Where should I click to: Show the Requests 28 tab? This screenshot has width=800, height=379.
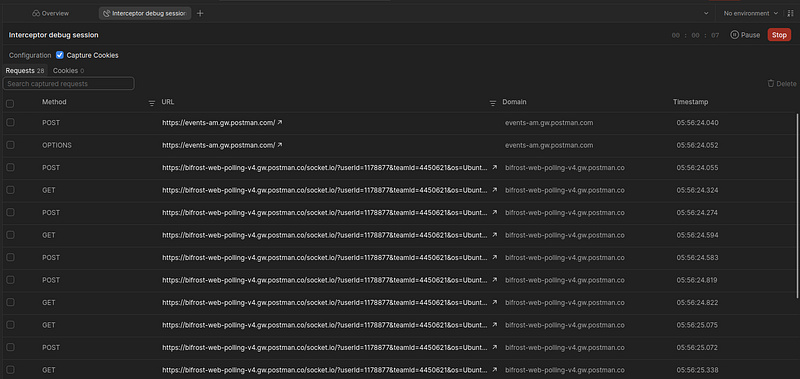(x=25, y=70)
